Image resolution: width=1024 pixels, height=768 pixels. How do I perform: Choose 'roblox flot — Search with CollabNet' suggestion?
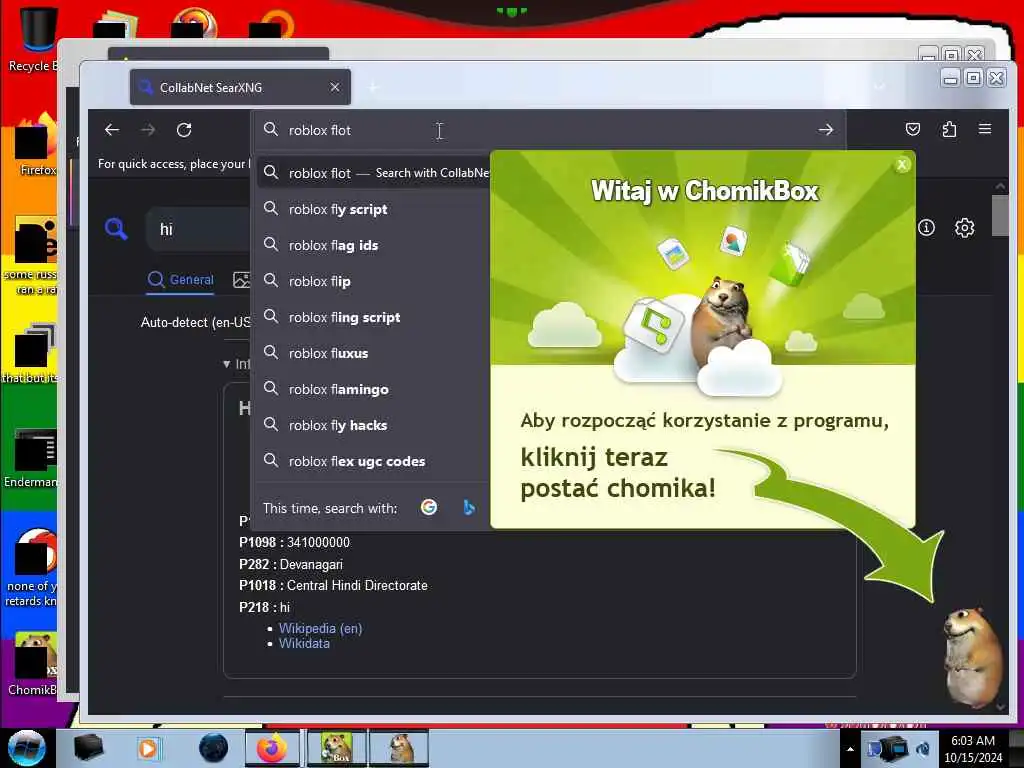click(374, 173)
